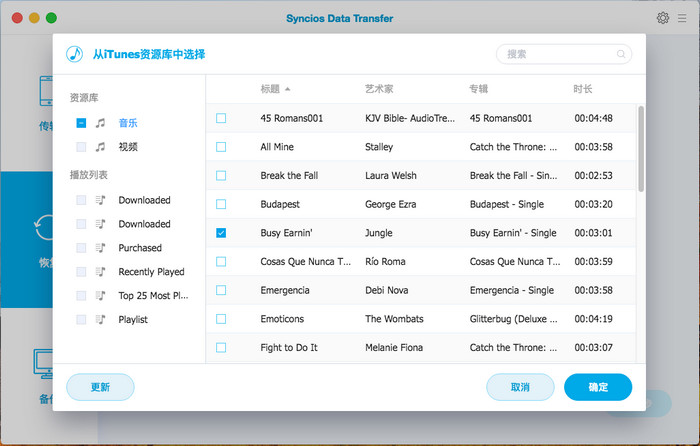Select checkbox for Budapest track
This screenshot has width=700, height=446.
(221, 204)
